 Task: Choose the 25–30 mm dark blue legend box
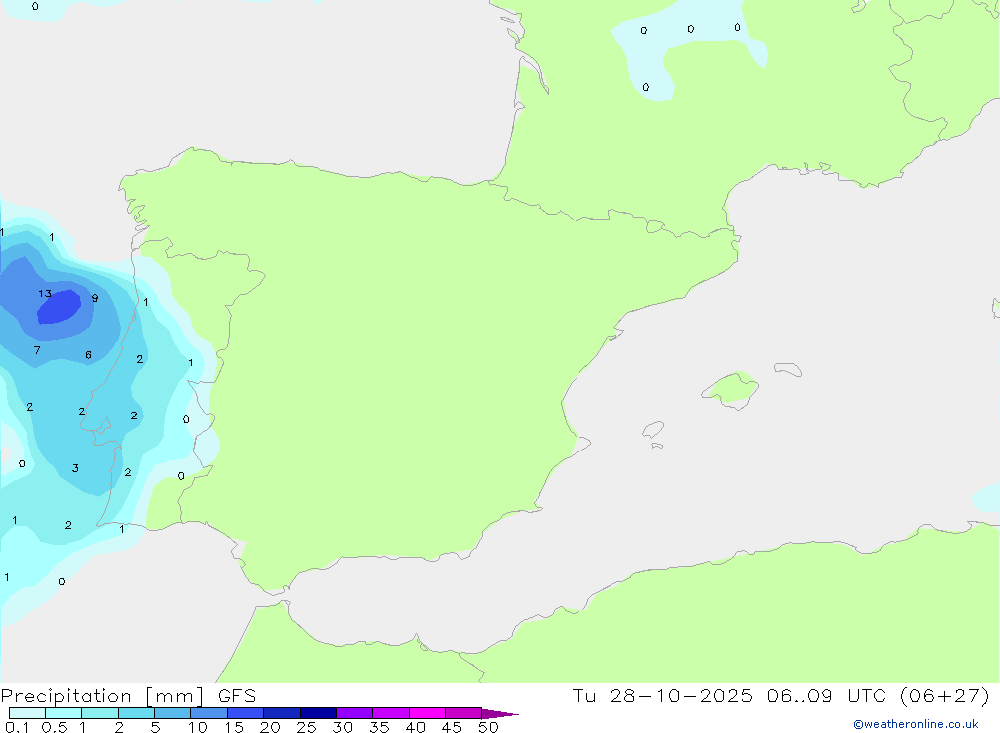[x=318, y=713]
